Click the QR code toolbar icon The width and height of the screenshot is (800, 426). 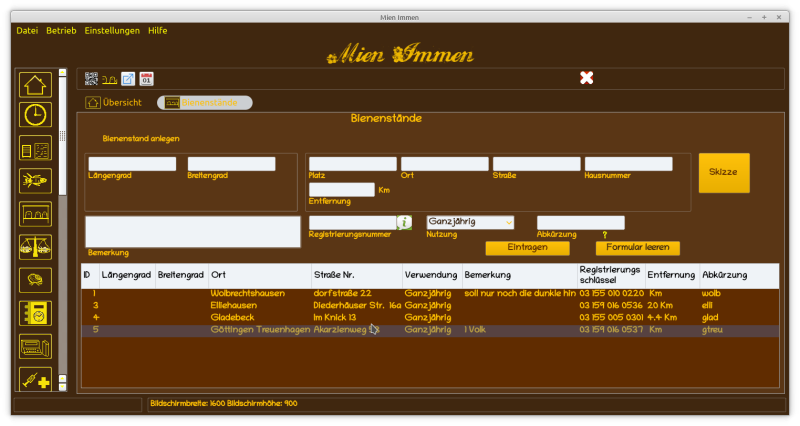(91, 78)
